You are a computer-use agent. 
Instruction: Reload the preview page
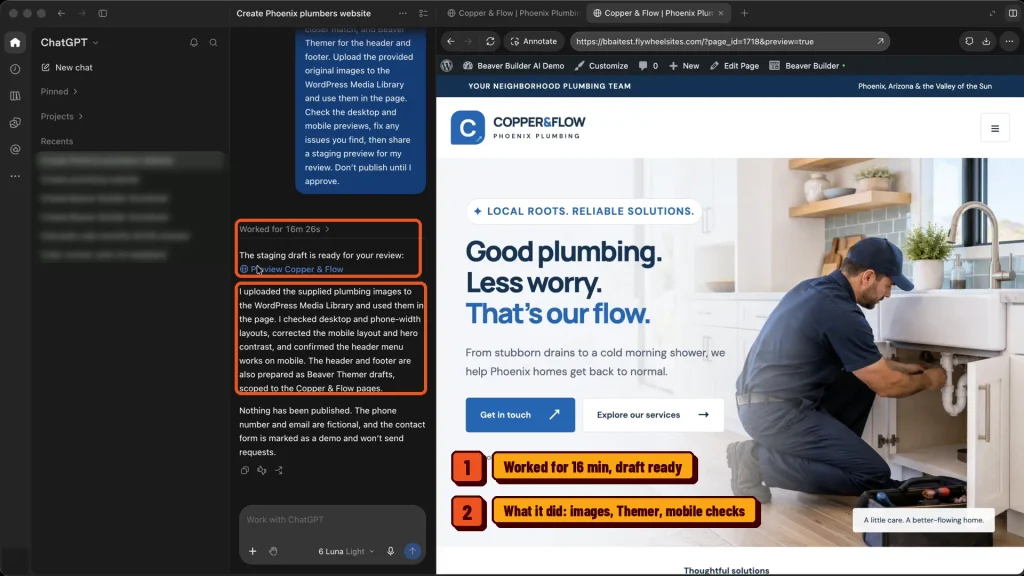490,41
